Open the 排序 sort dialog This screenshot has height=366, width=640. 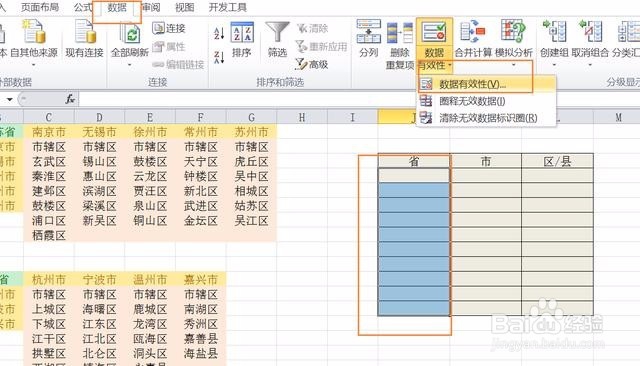pyautogui.click(x=242, y=40)
